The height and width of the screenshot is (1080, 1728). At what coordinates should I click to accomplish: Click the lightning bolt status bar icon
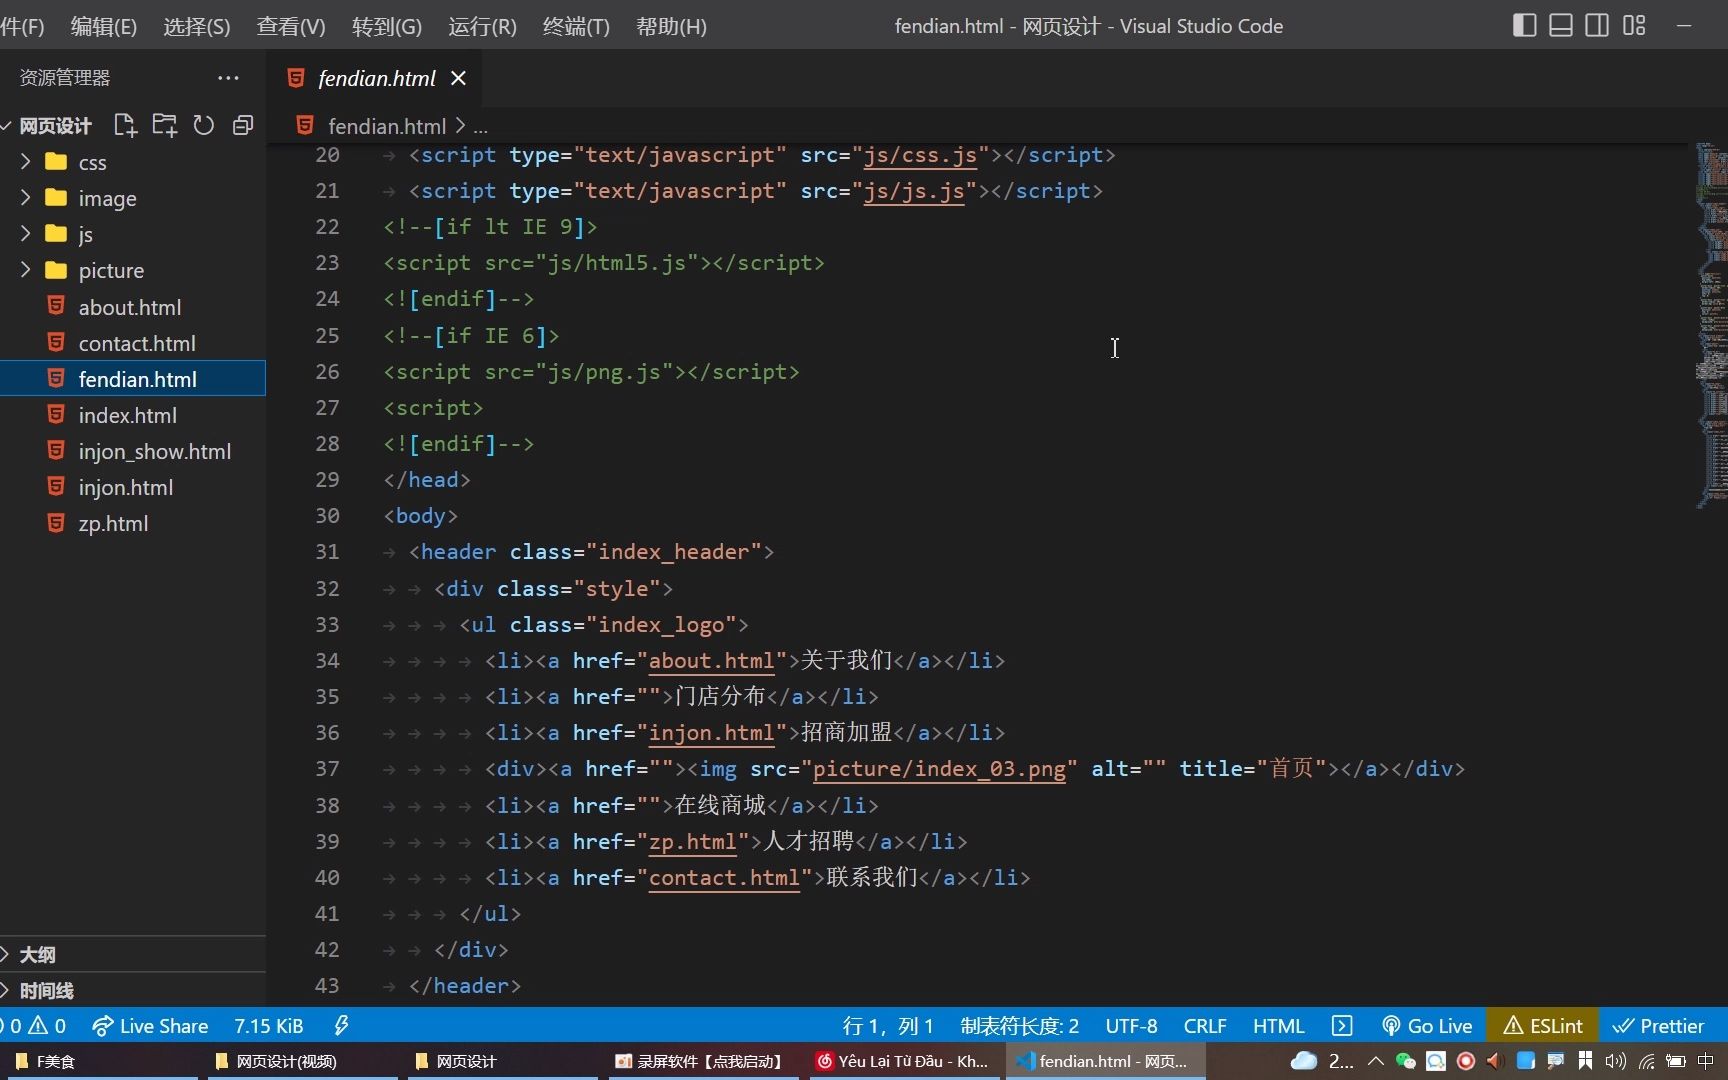coord(341,1025)
